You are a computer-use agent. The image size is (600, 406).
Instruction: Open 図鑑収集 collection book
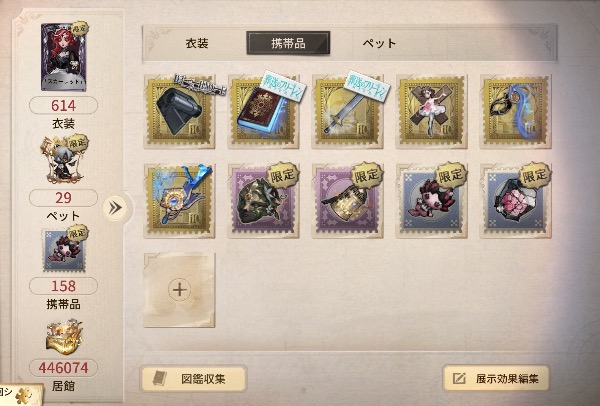[193, 379]
